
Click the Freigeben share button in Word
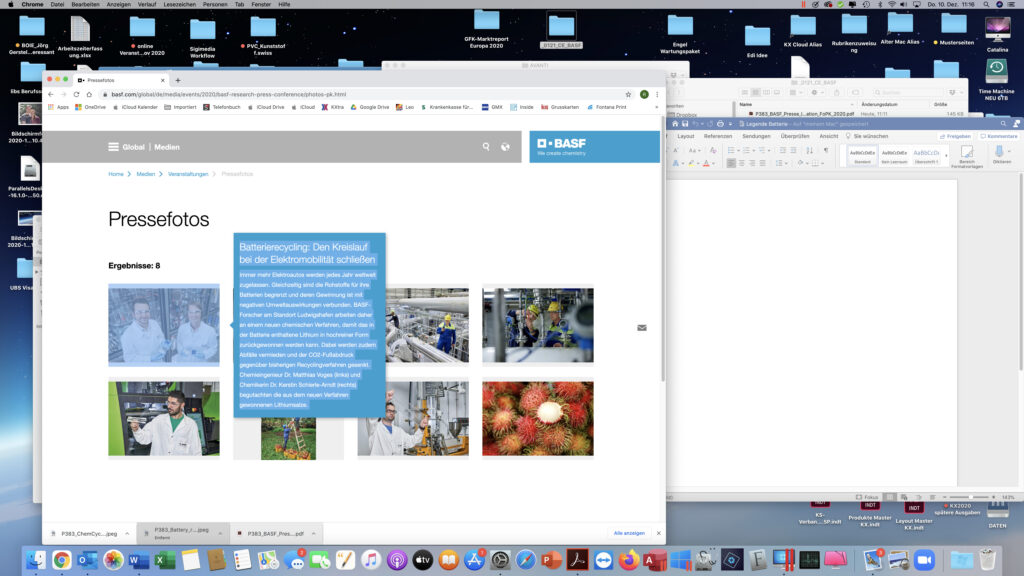click(x=955, y=136)
